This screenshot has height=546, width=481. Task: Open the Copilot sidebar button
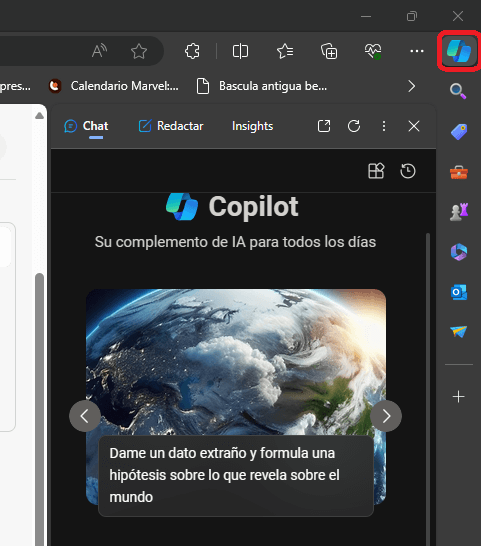459,51
